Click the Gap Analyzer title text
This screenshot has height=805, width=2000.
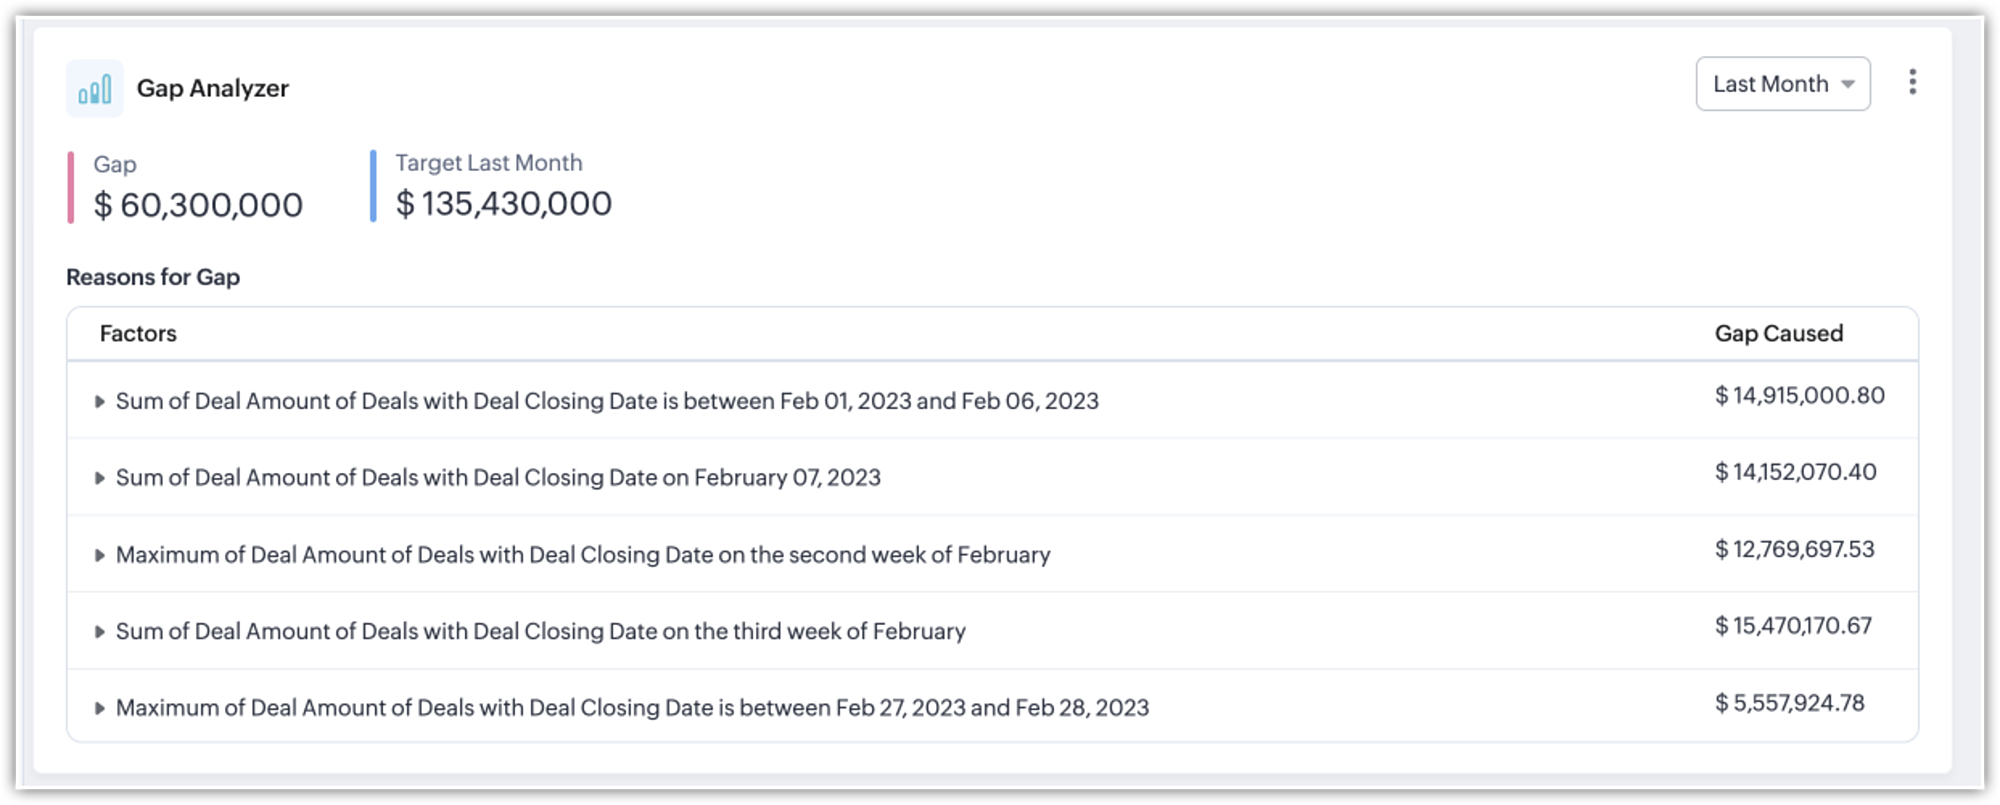click(x=212, y=89)
